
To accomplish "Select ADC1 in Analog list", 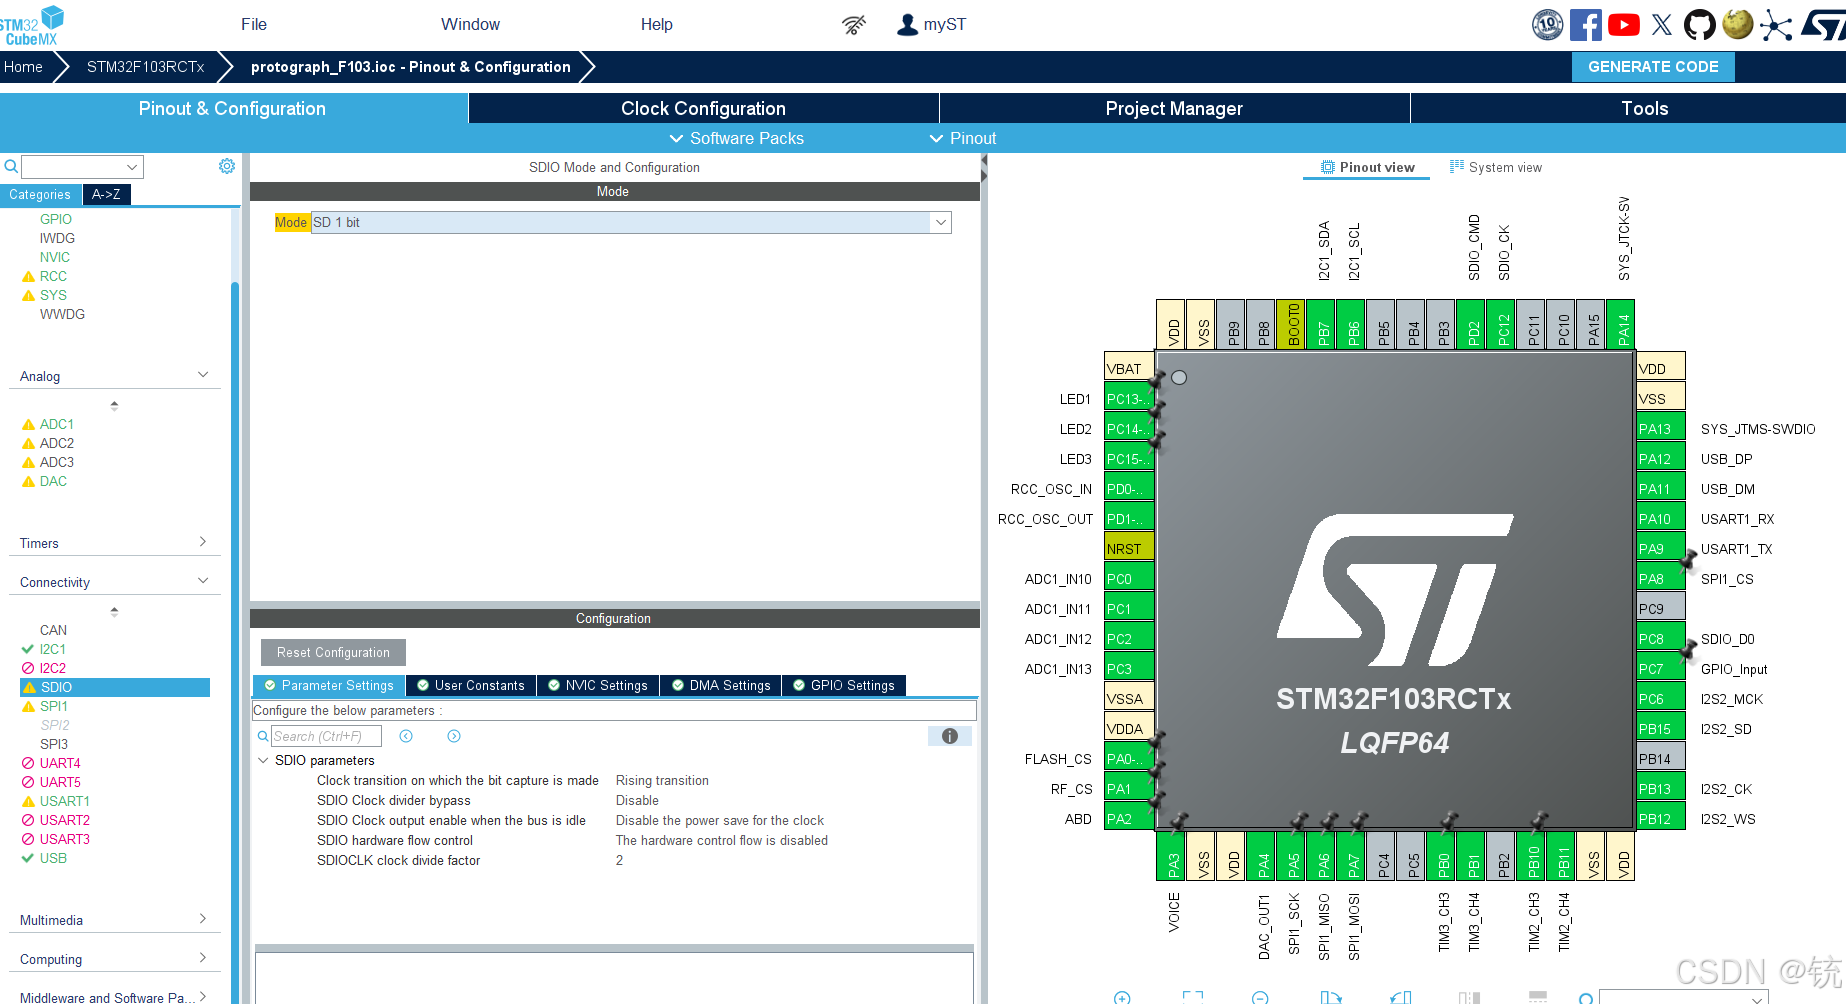I will pos(57,424).
